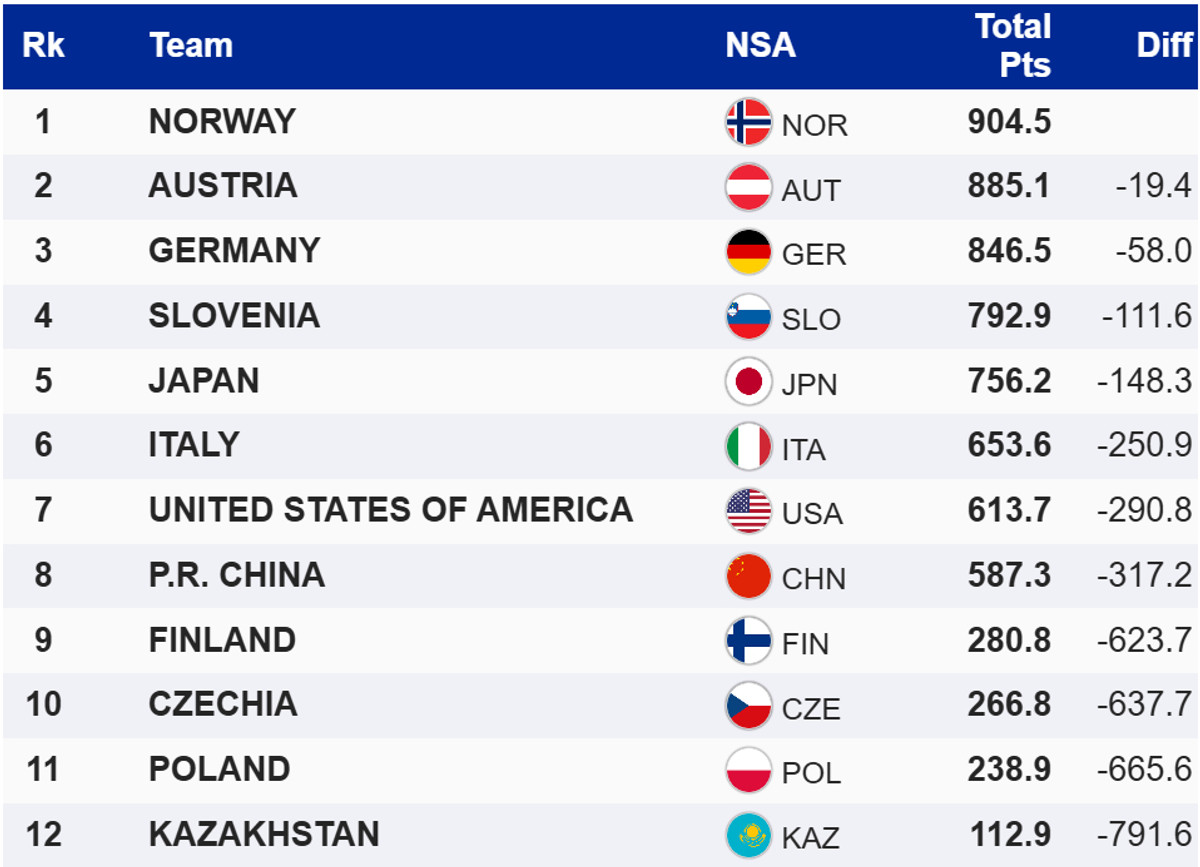This screenshot has height=867, width=1200.
Task: Select the Italy flag icon
Action: coord(748,446)
